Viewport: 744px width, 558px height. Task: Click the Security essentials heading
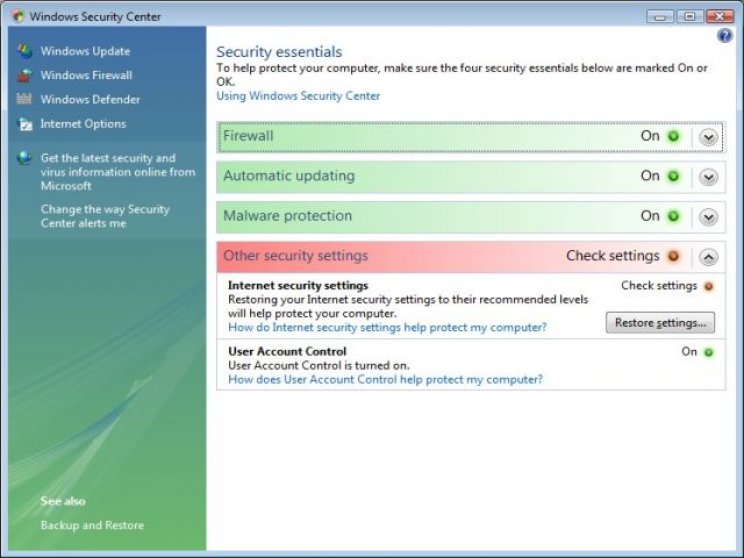click(279, 52)
